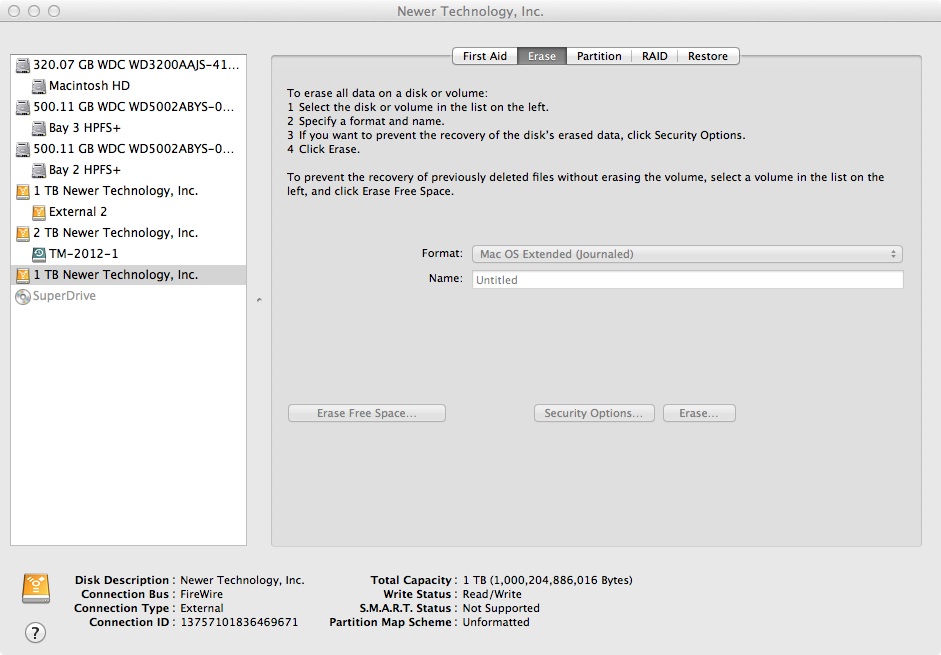Click the total capacity value 1 TB
Image resolution: width=941 pixels, height=655 pixels.
[547, 580]
